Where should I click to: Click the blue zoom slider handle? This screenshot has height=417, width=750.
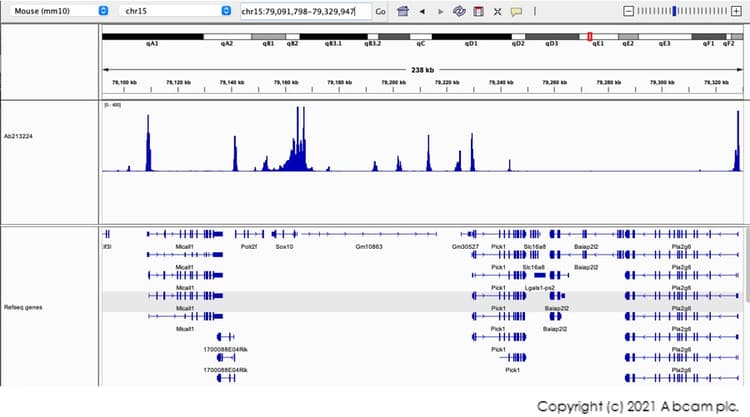click(x=676, y=10)
